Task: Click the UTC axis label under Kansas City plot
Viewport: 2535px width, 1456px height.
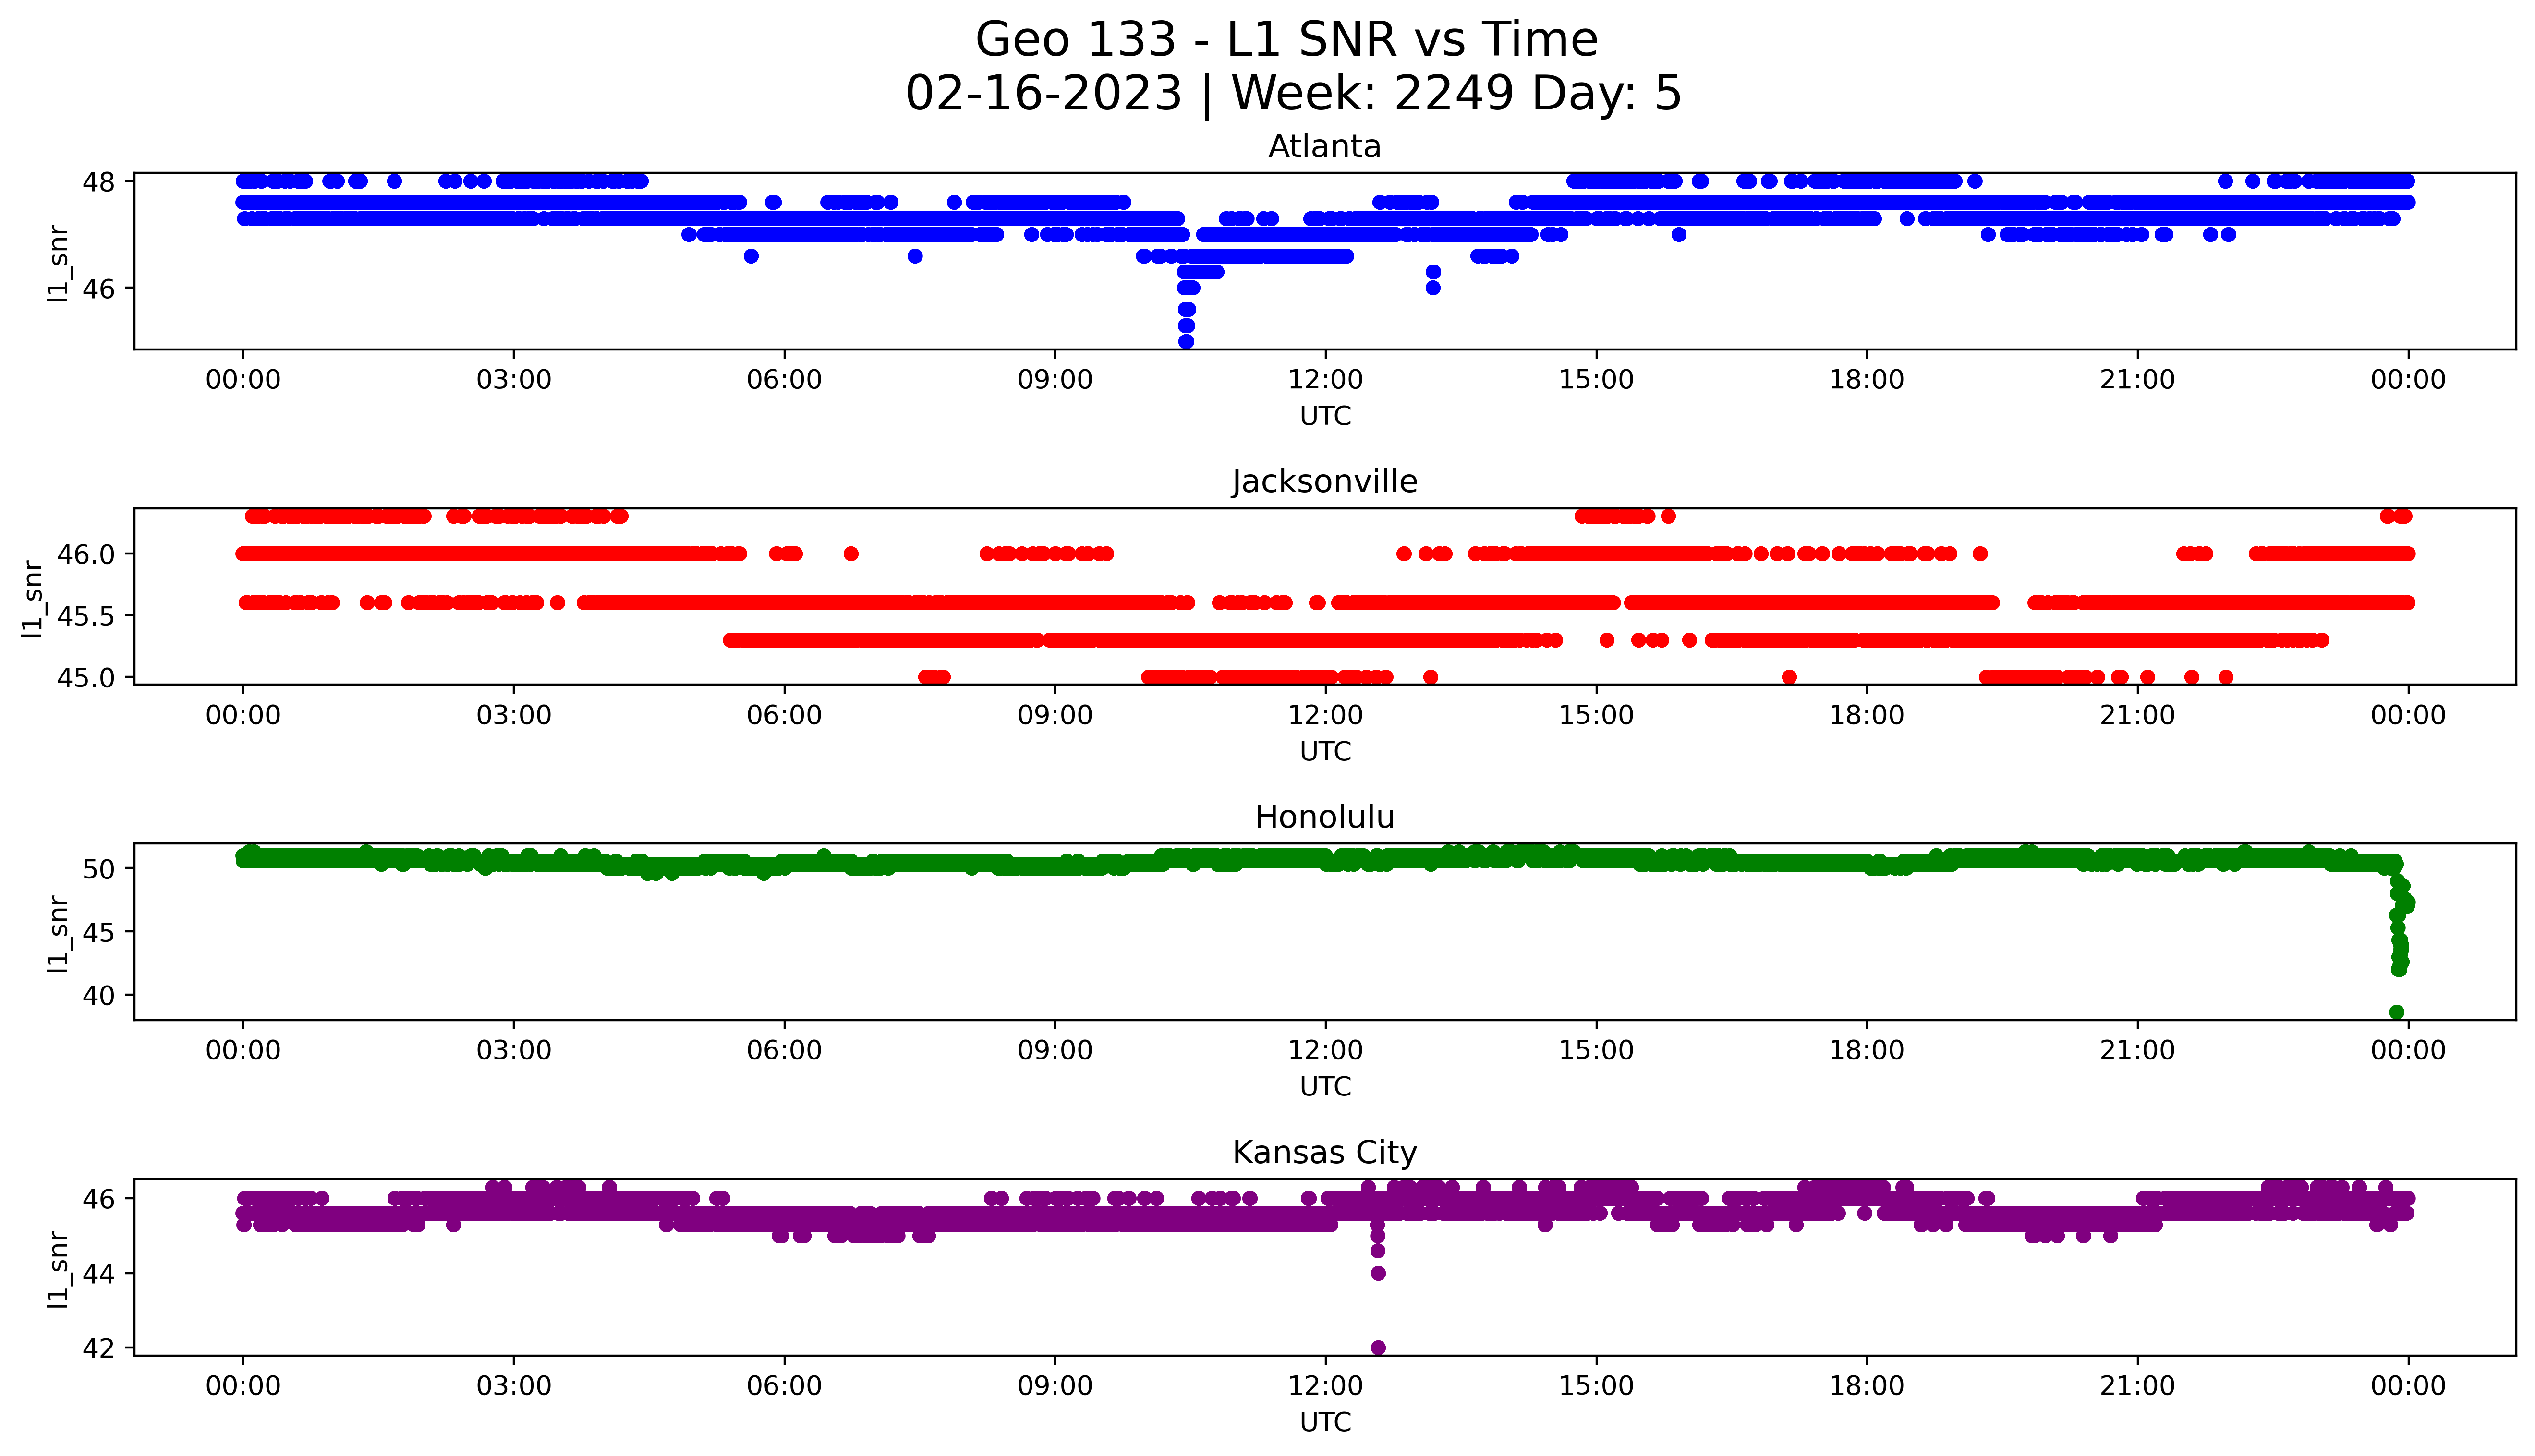Action: [1325, 1422]
